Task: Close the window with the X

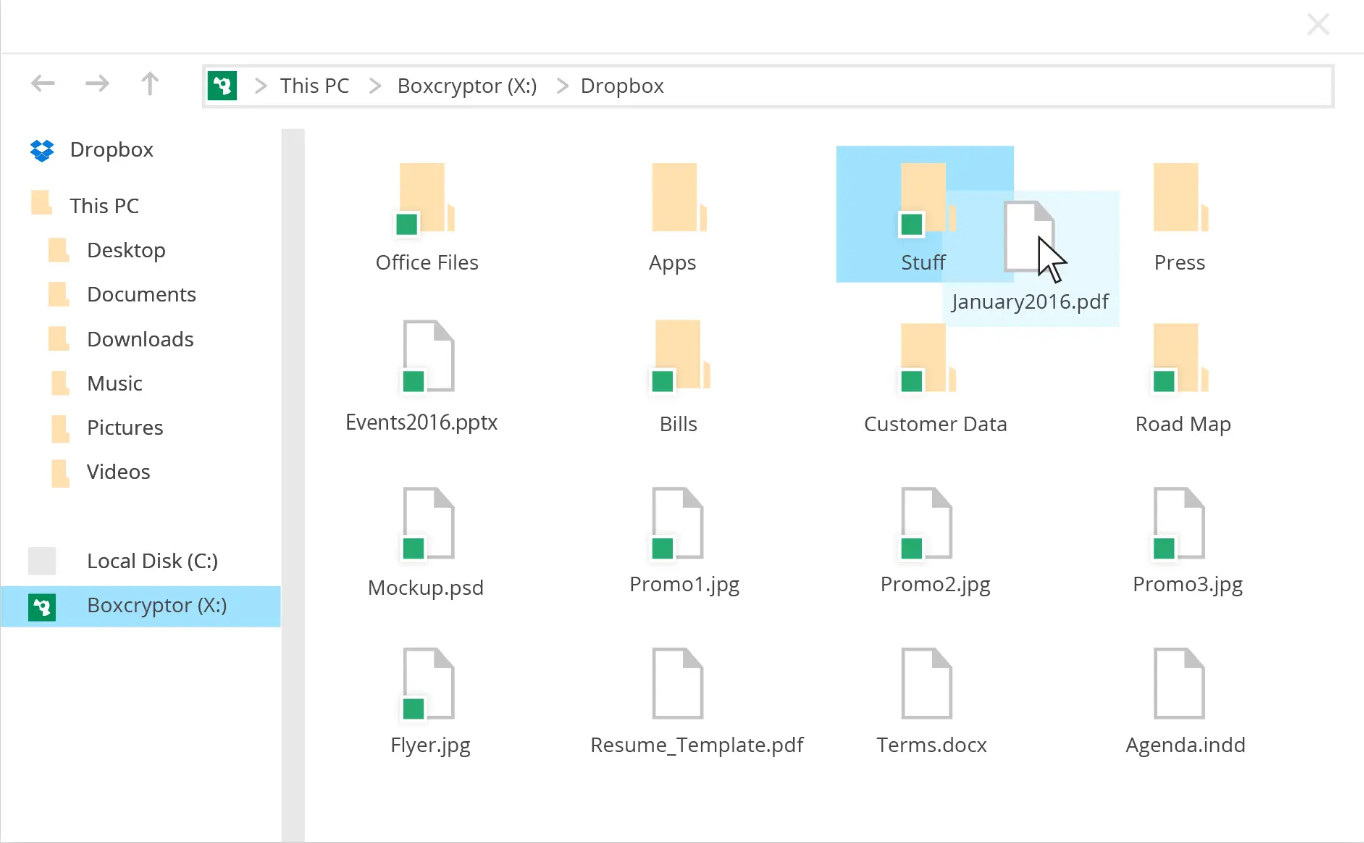Action: 1318,25
